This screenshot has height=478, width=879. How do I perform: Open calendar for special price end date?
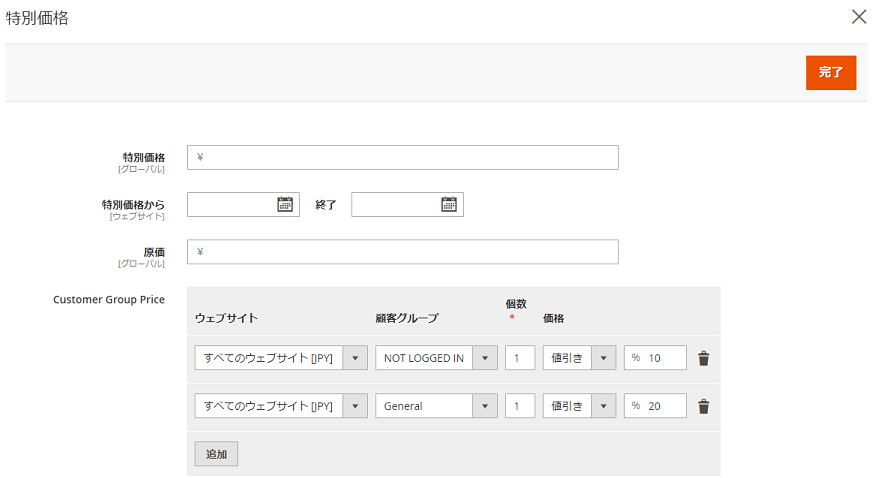[x=449, y=205]
